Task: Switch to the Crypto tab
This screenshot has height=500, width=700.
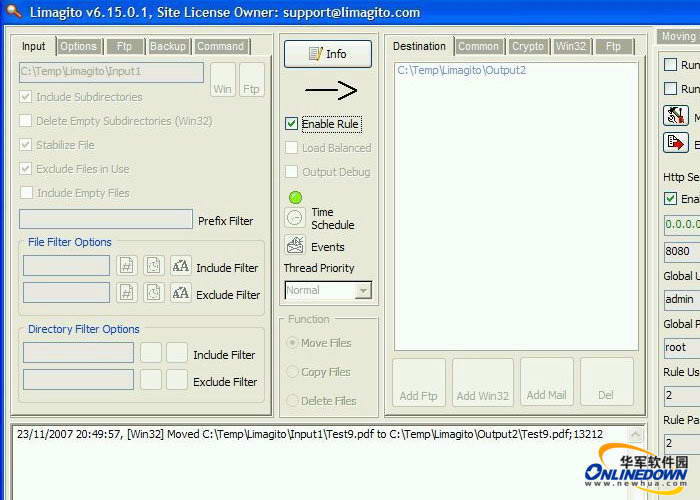Action: pos(528,46)
